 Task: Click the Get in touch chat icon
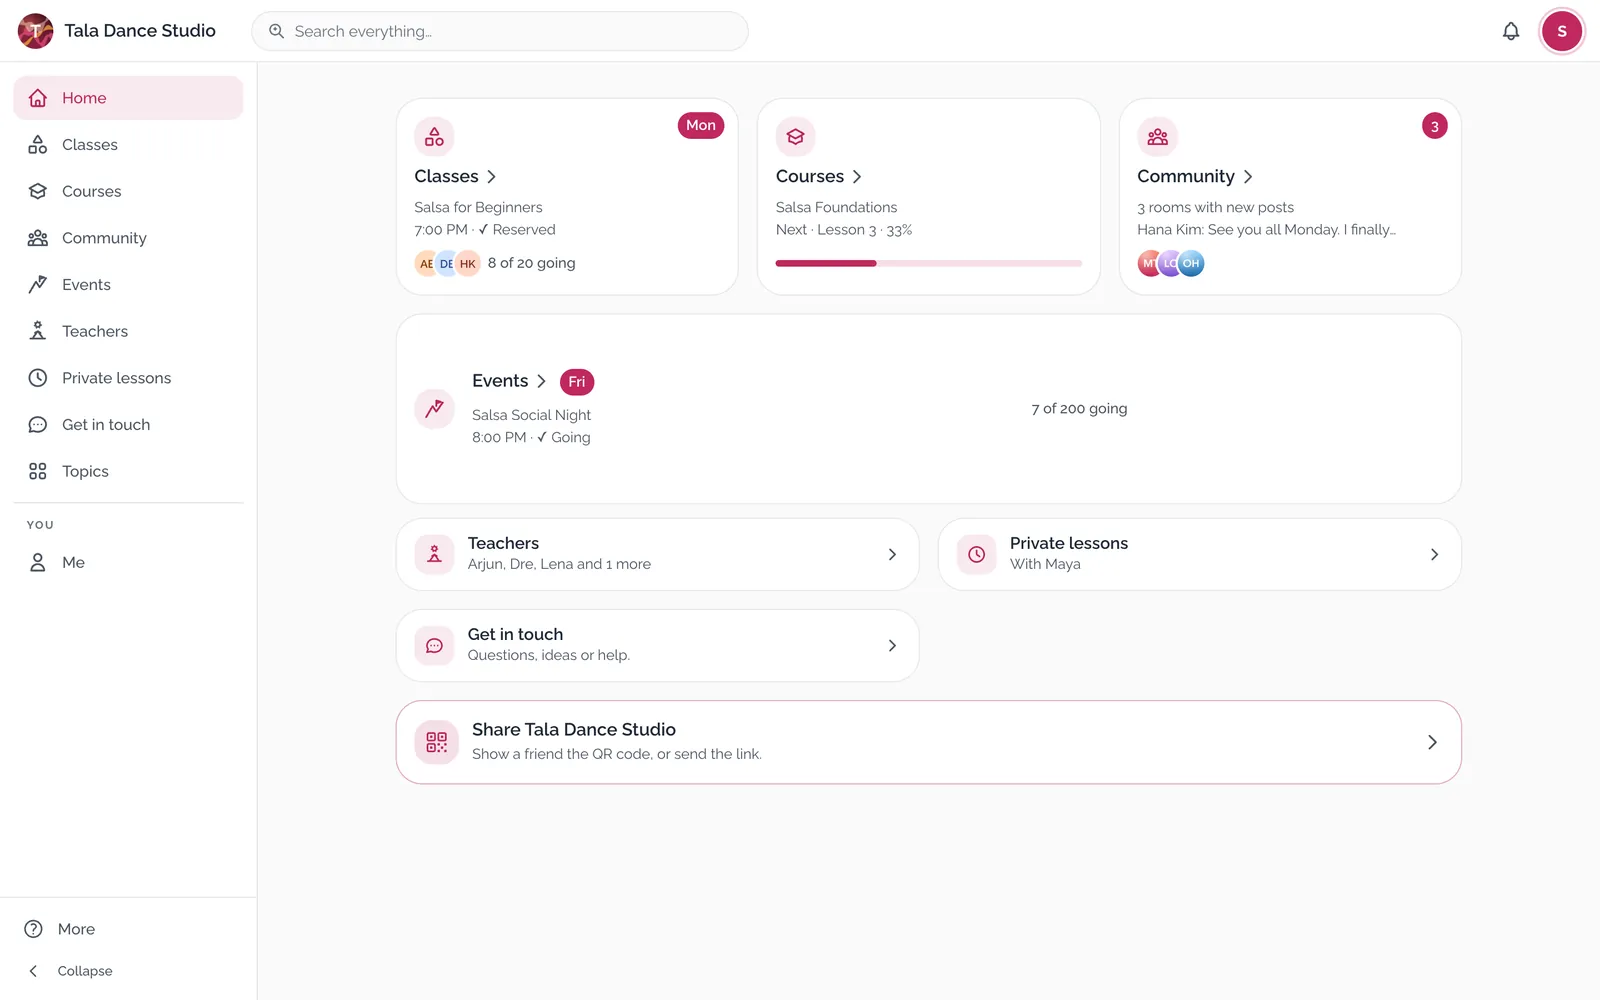434,646
